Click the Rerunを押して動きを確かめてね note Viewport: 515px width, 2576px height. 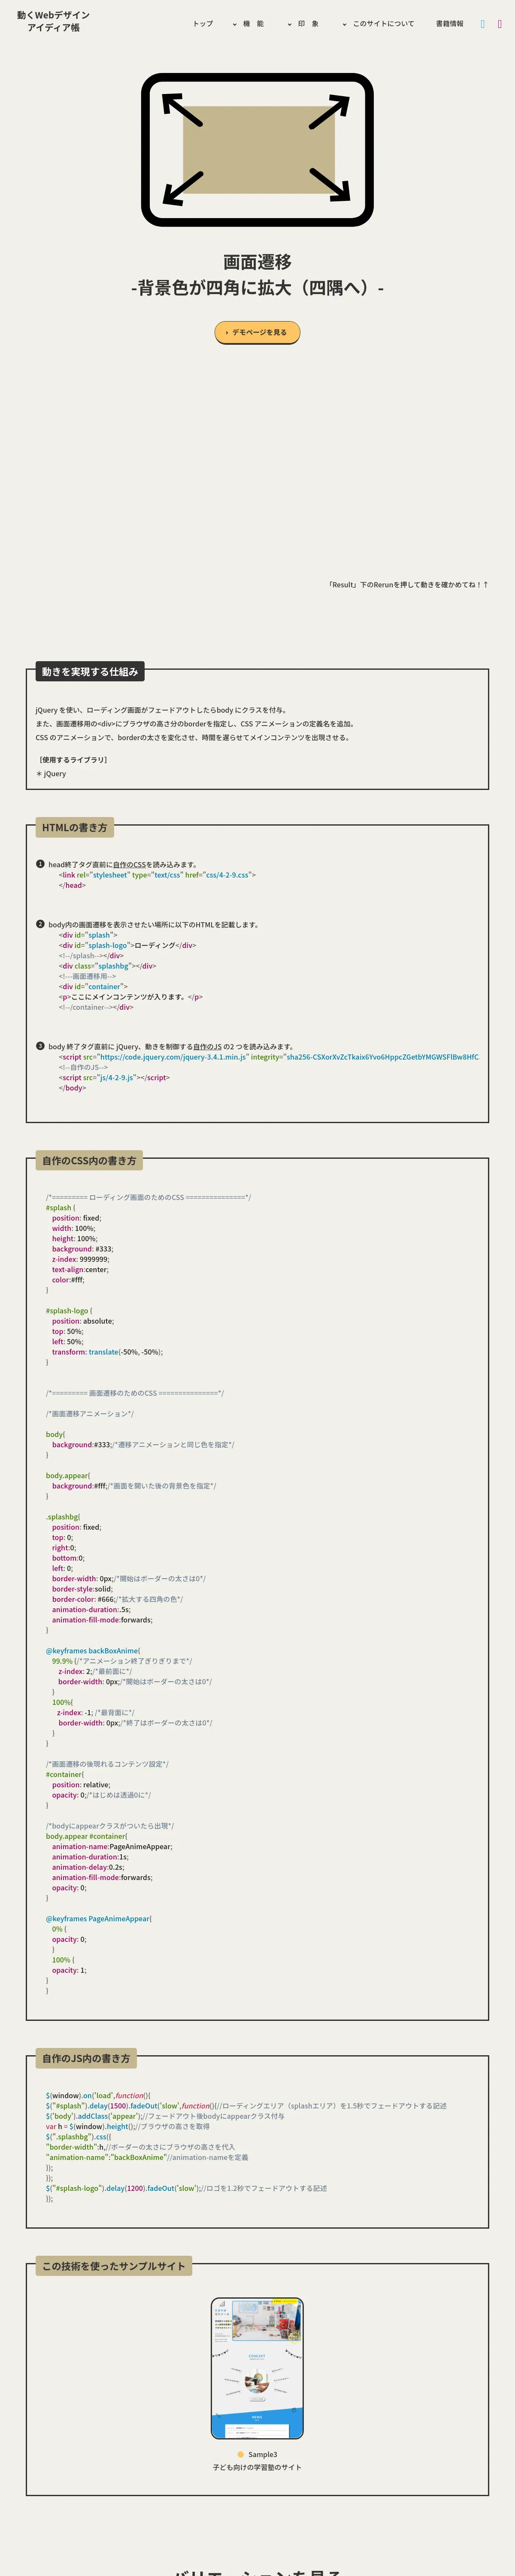408,585
